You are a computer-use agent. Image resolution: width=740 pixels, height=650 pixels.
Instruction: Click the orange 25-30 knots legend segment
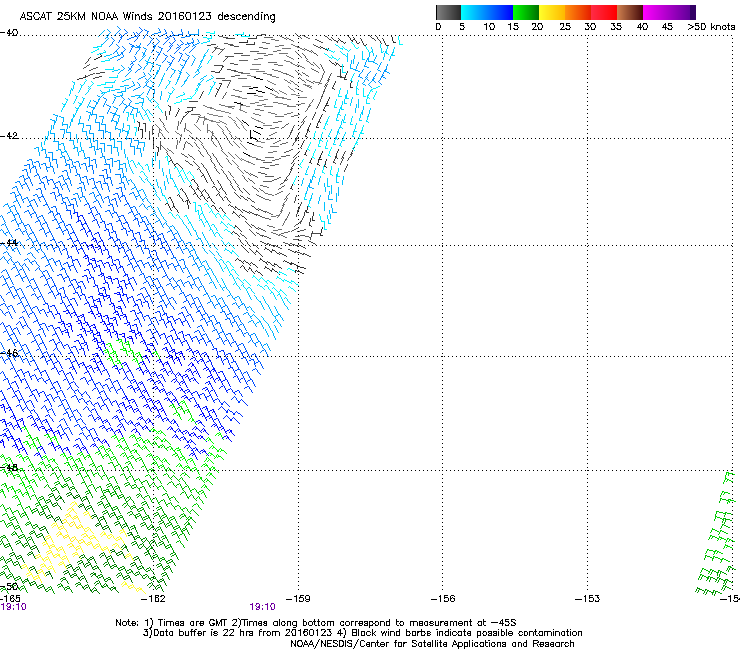[578, 12]
